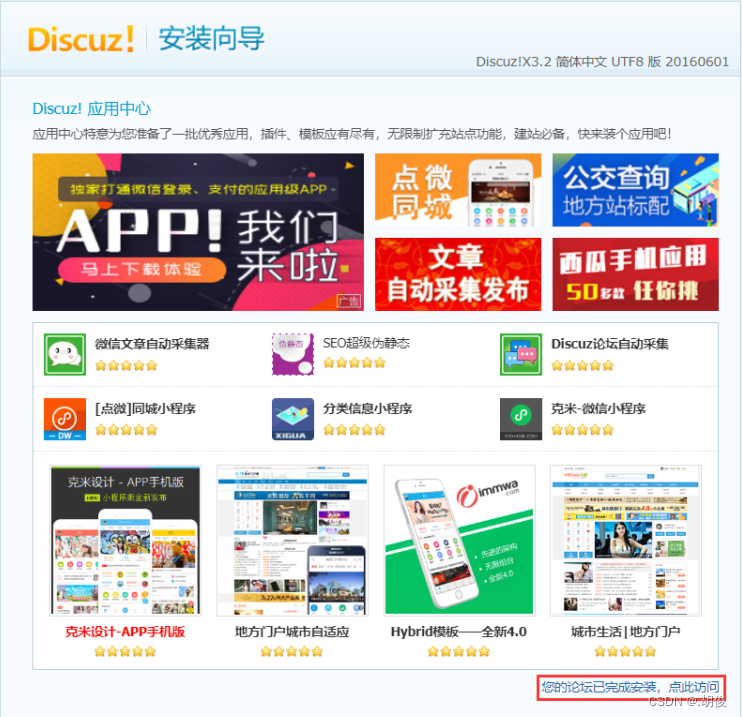The width and height of the screenshot is (742, 717).
Task: Click star rating under 微信文章自动采集器
Action: [x=126, y=365]
